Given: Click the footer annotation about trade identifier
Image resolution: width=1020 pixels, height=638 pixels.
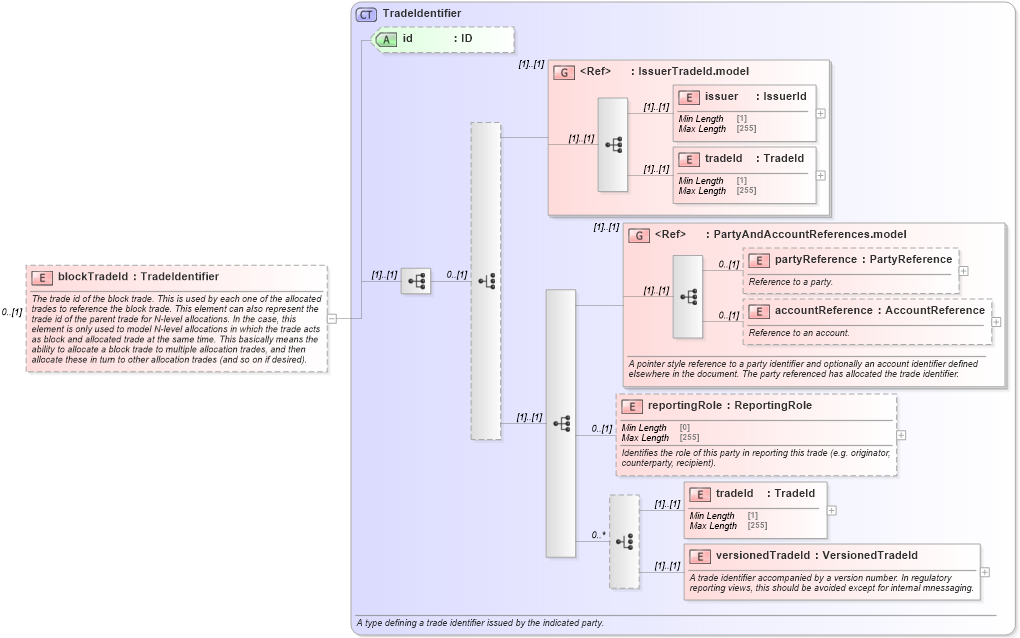Looking at the screenshot, I should click(x=480, y=622).
